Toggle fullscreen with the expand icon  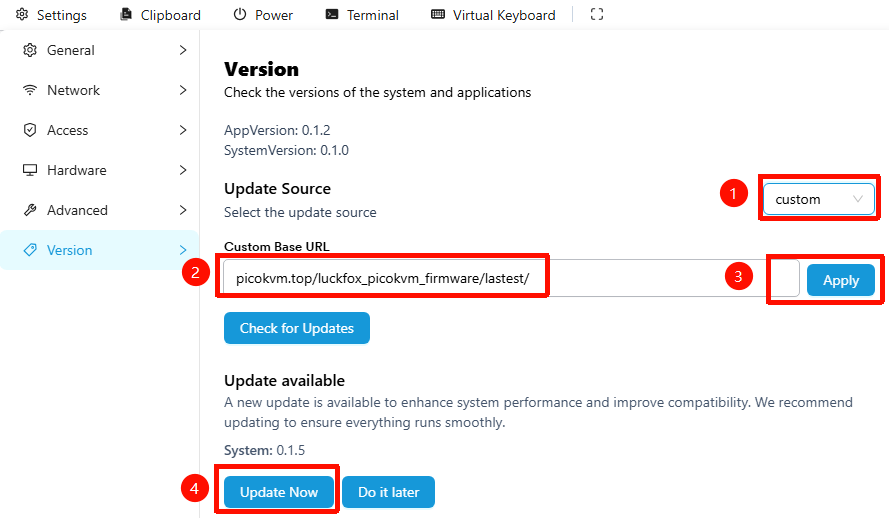[597, 15]
